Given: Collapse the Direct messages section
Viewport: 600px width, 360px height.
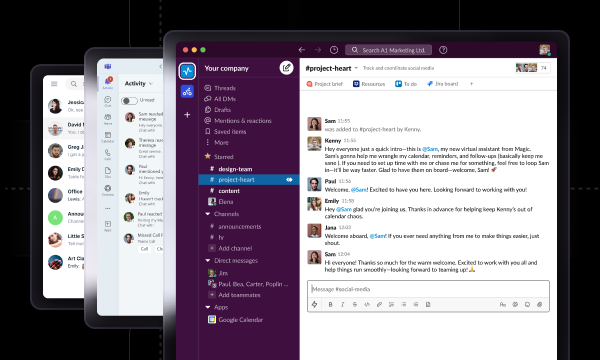Looking at the screenshot, I should pyautogui.click(x=208, y=261).
